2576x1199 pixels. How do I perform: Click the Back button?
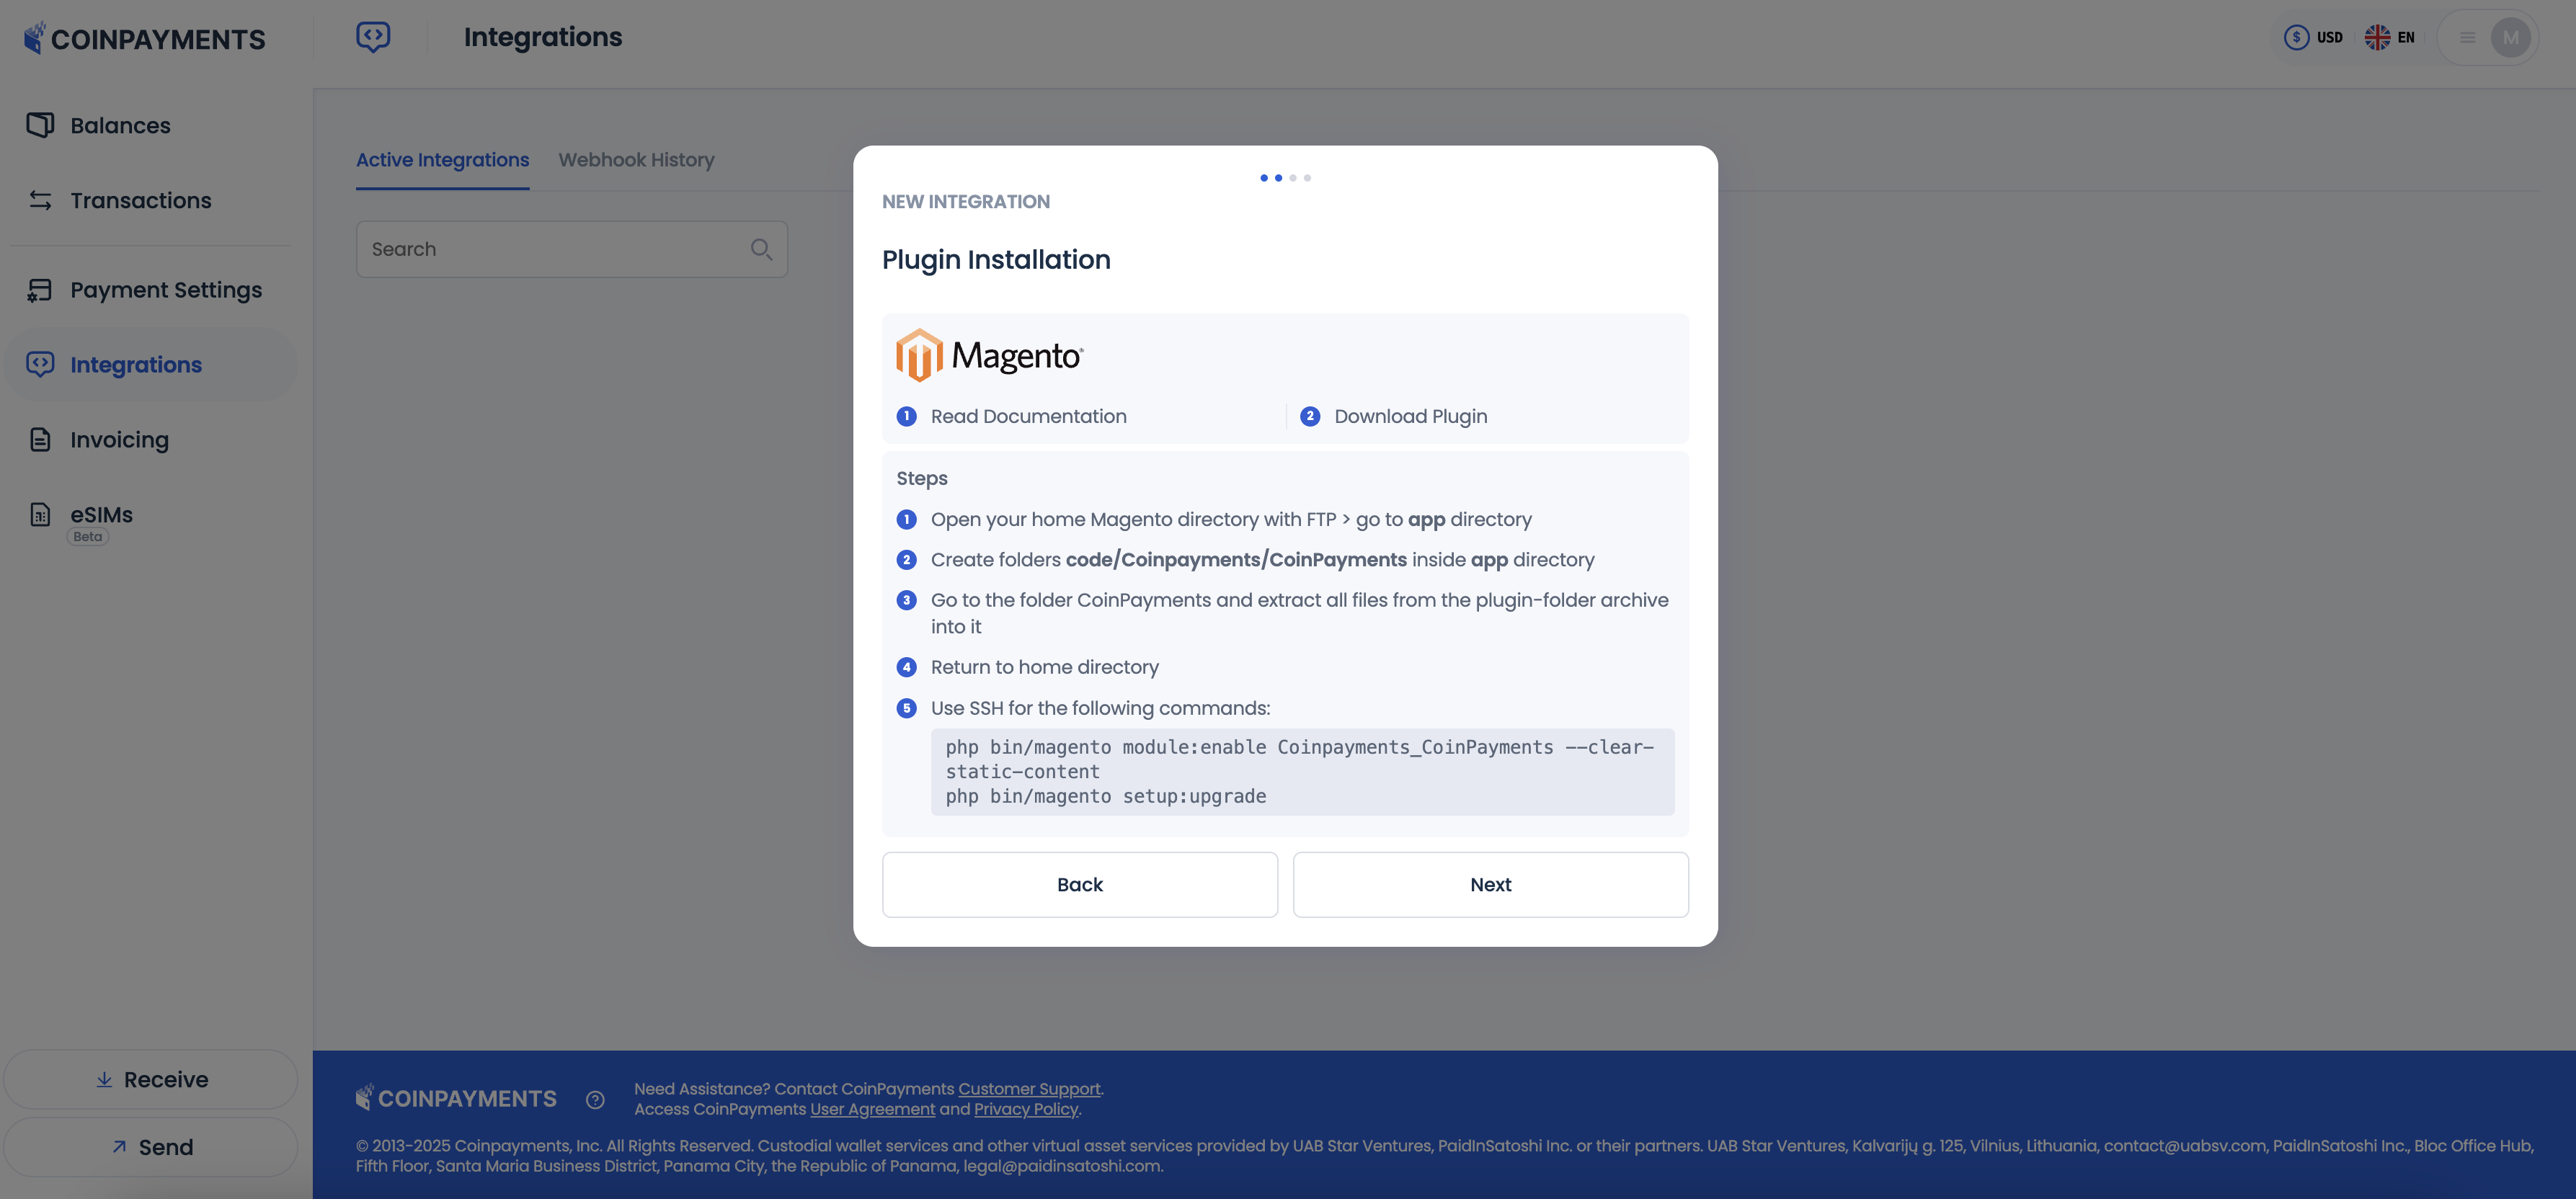pos(1079,884)
